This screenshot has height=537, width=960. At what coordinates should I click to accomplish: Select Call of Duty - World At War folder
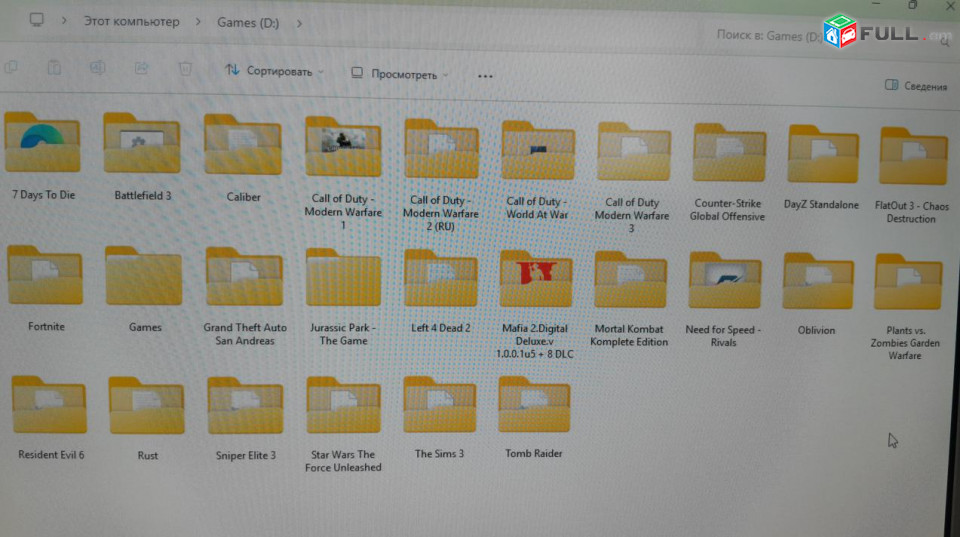click(x=538, y=151)
